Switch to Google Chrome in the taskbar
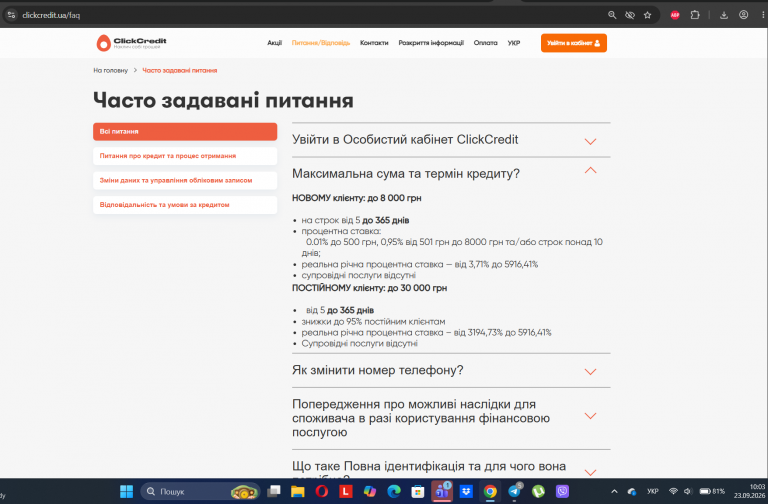This screenshot has height=504, width=768. [490, 491]
